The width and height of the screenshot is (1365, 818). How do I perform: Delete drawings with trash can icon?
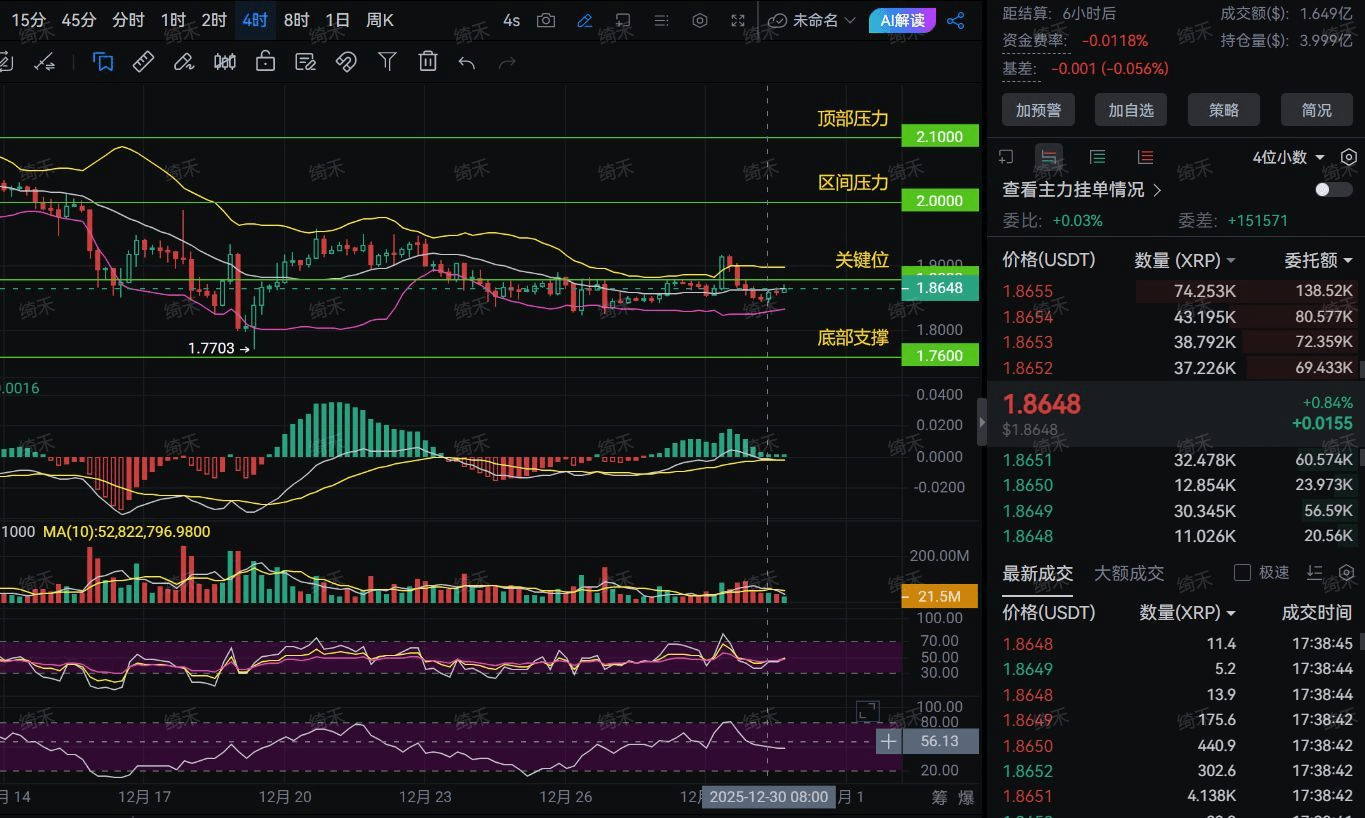pyautogui.click(x=428, y=62)
